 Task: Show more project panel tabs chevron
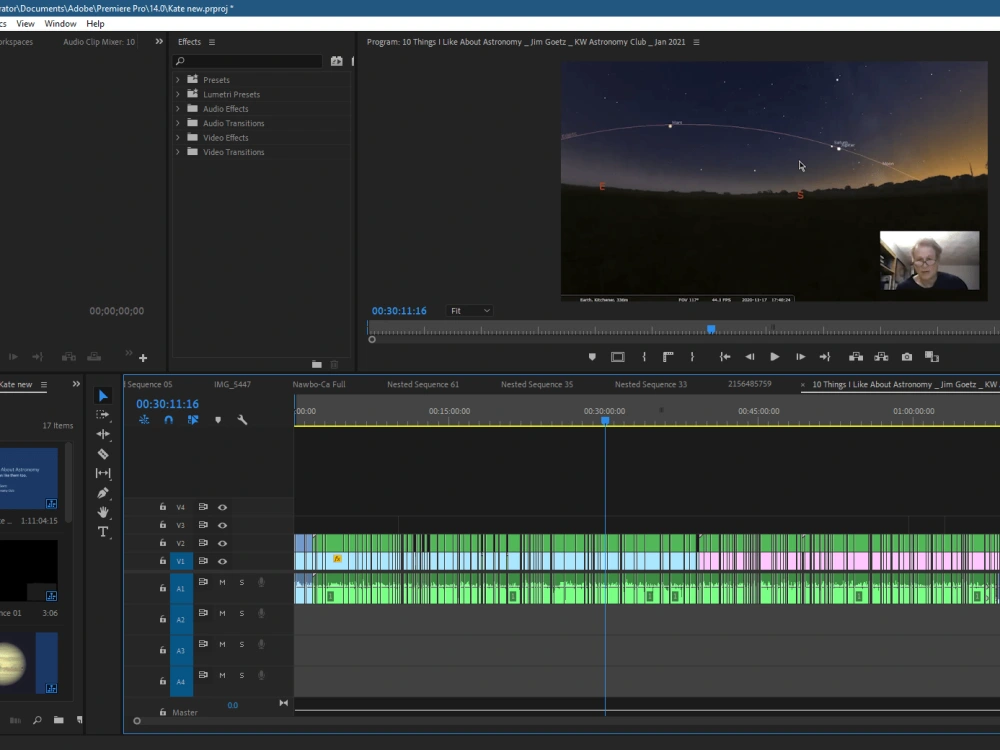[x=77, y=384]
